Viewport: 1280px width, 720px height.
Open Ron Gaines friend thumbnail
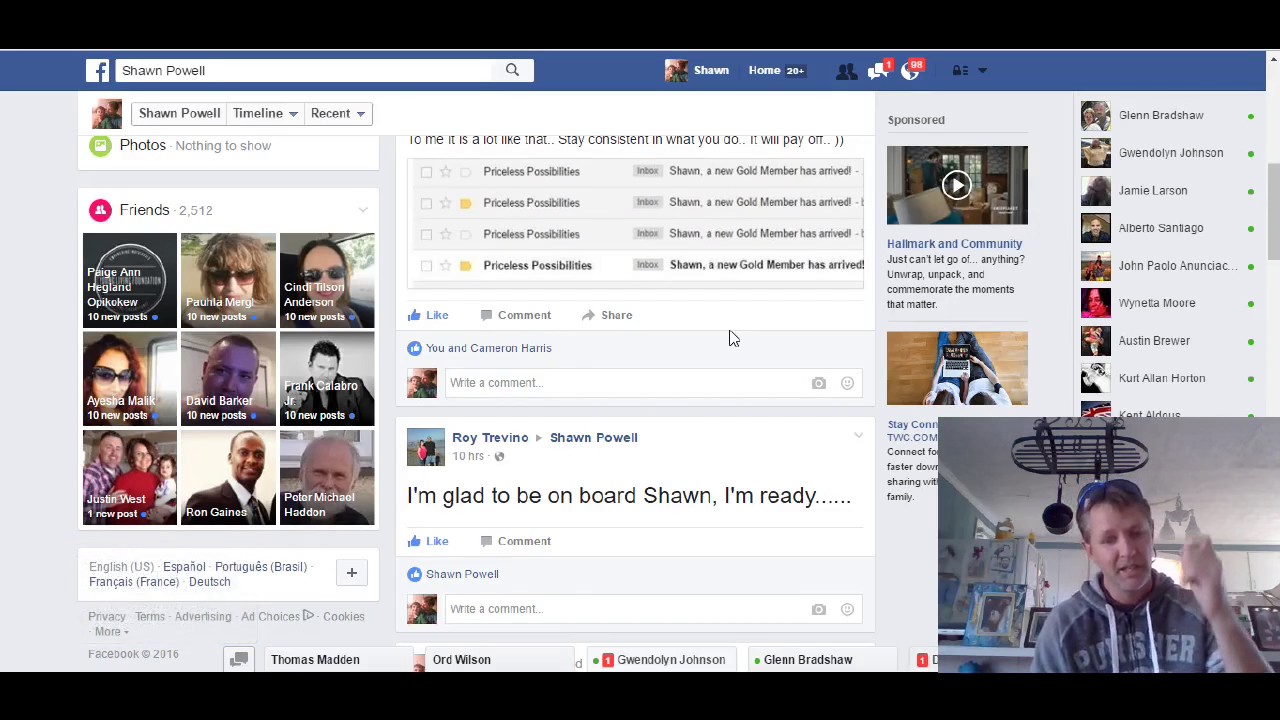coord(228,478)
